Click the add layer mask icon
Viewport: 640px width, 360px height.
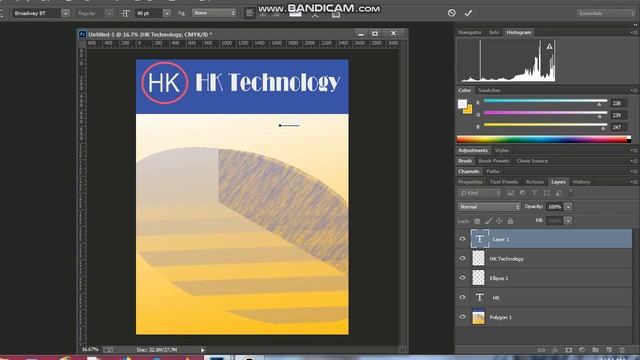pos(569,350)
